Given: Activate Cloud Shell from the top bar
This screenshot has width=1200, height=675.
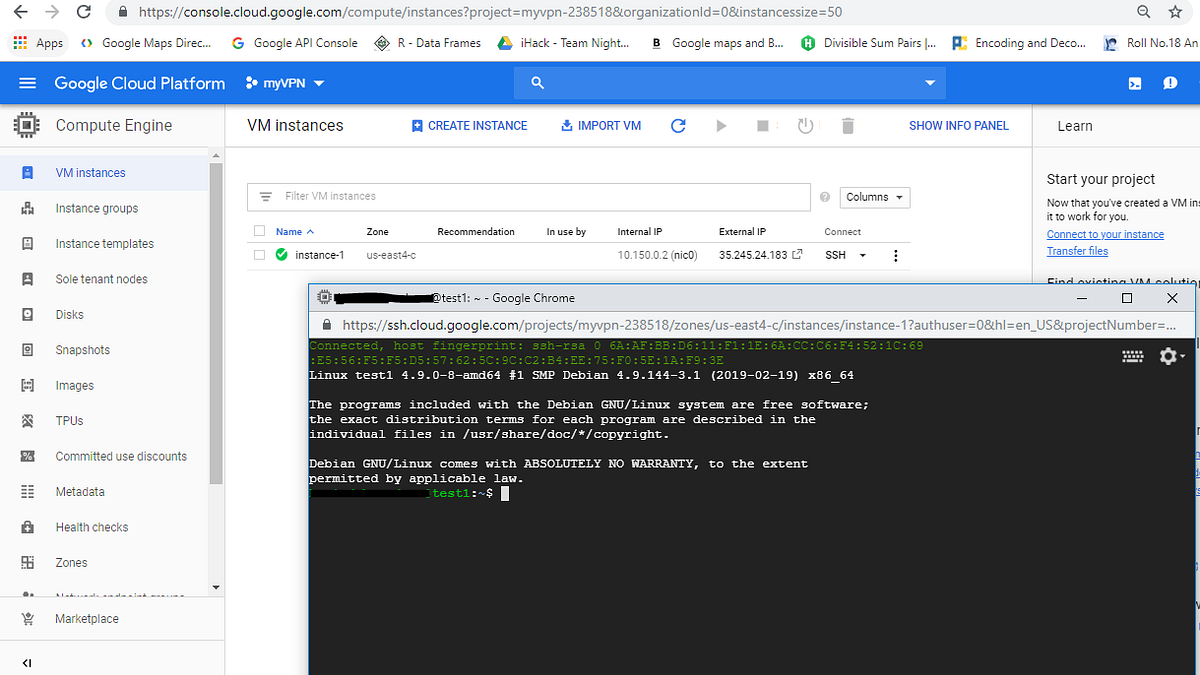Looking at the screenshot, I should (x=1135, y=84).
